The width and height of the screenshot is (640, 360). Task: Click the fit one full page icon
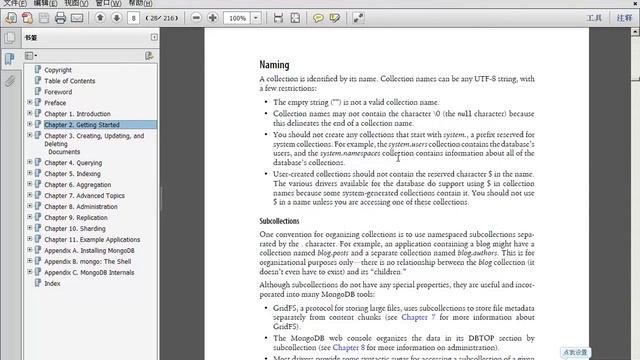pos(295,18)
